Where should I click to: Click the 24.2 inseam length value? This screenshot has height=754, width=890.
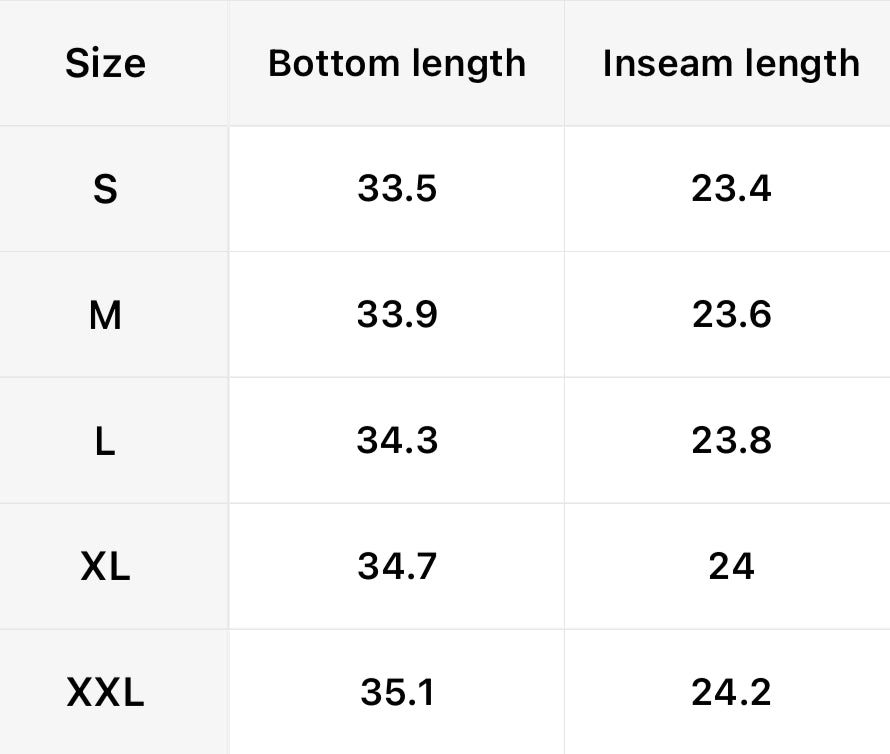tap(731, 692)
